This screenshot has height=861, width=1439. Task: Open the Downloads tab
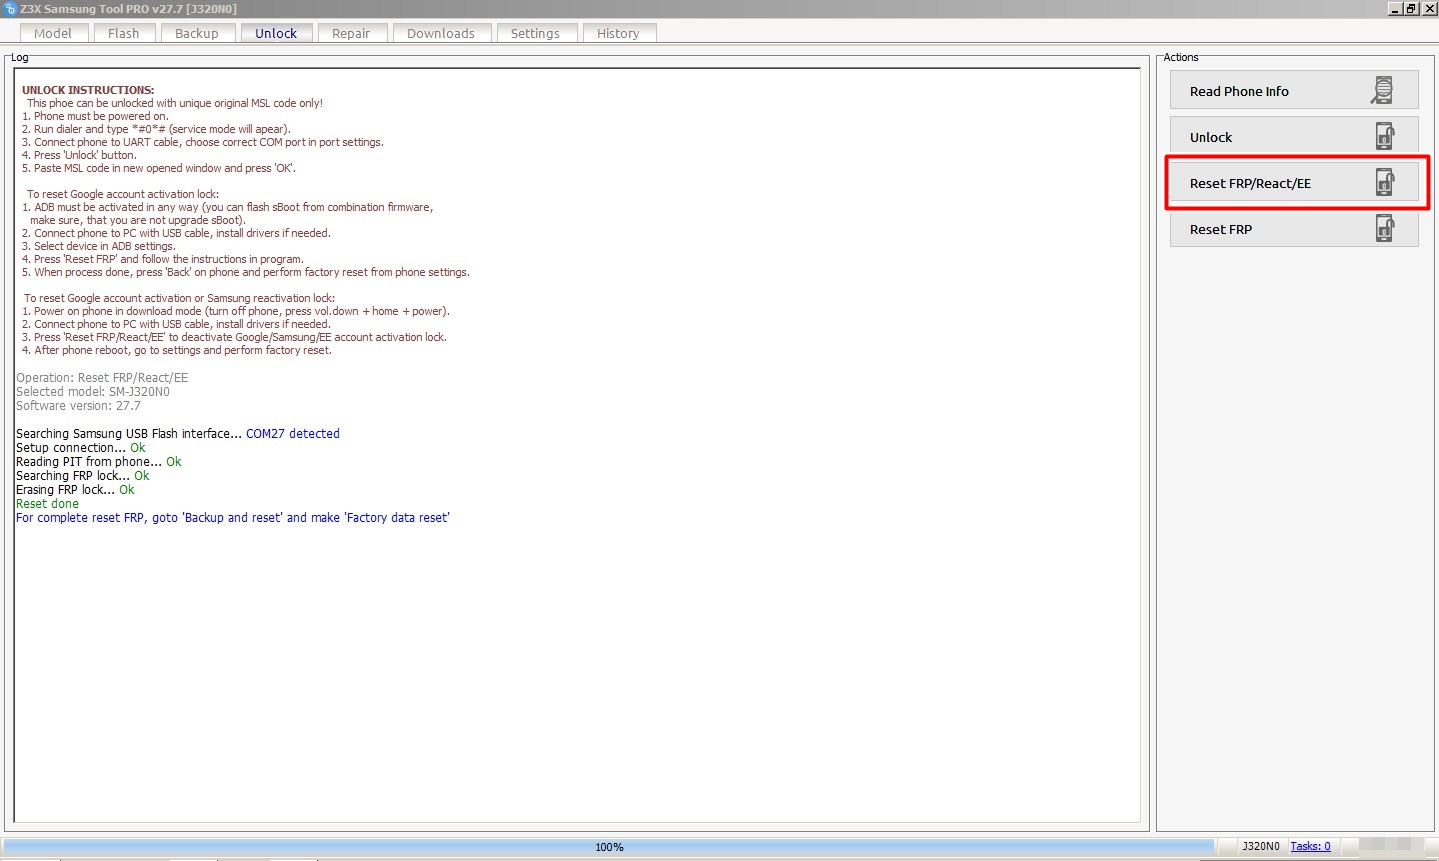(441, 33)
